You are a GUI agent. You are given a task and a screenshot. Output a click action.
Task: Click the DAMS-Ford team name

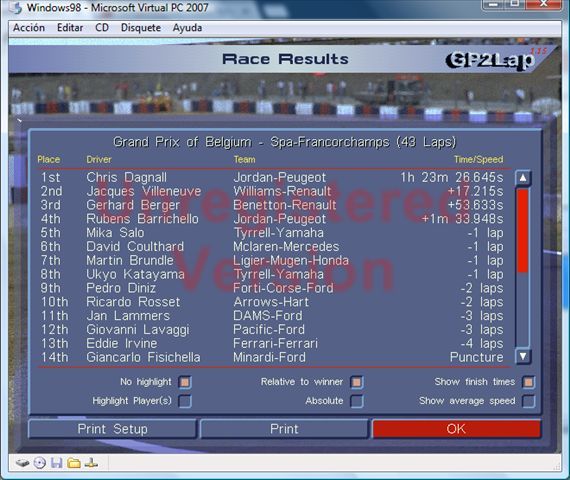click(268, 316)
